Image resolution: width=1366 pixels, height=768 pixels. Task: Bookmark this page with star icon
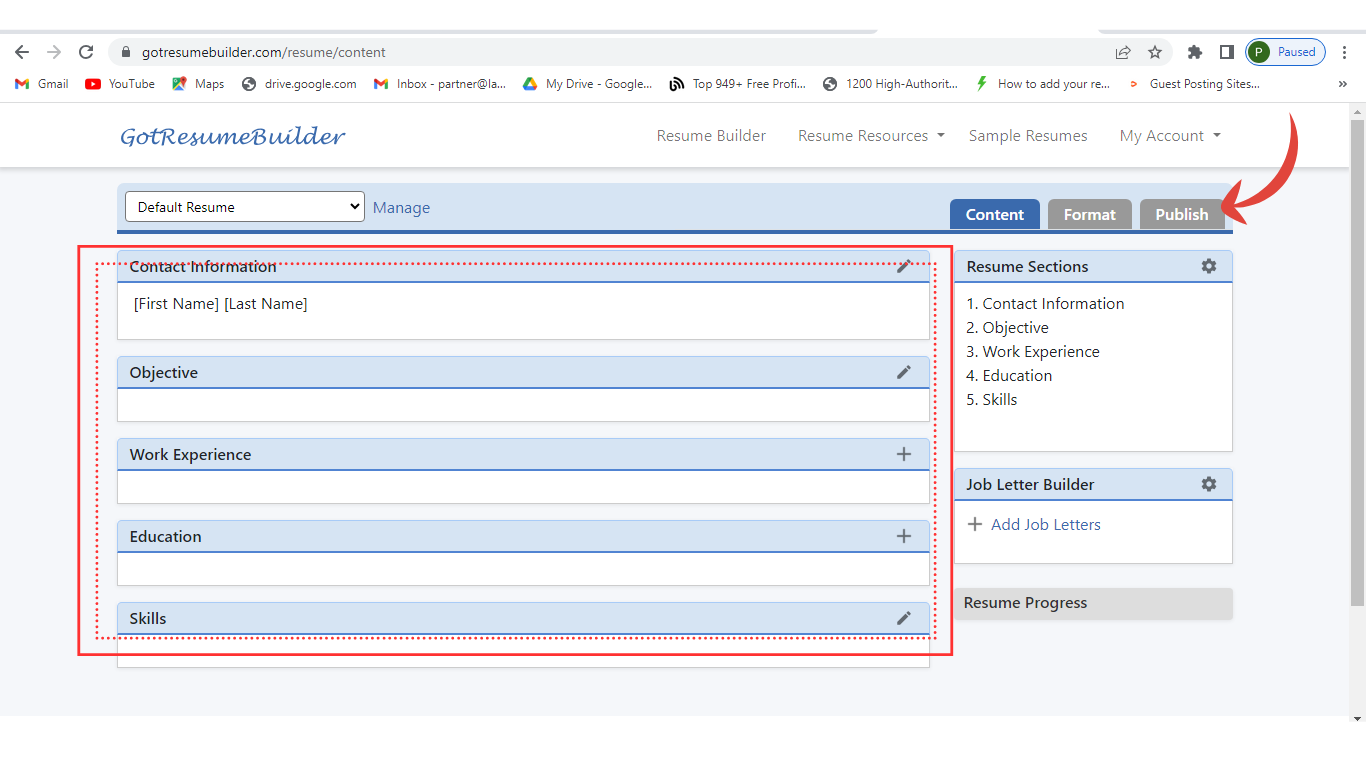[1155, 52]
